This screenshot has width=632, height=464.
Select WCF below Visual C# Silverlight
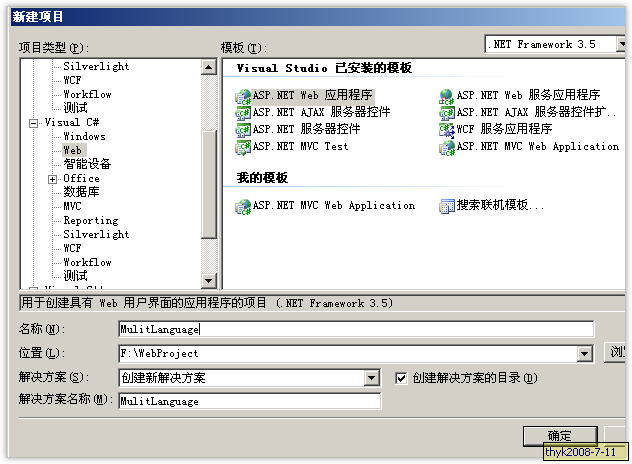(72, 248)
